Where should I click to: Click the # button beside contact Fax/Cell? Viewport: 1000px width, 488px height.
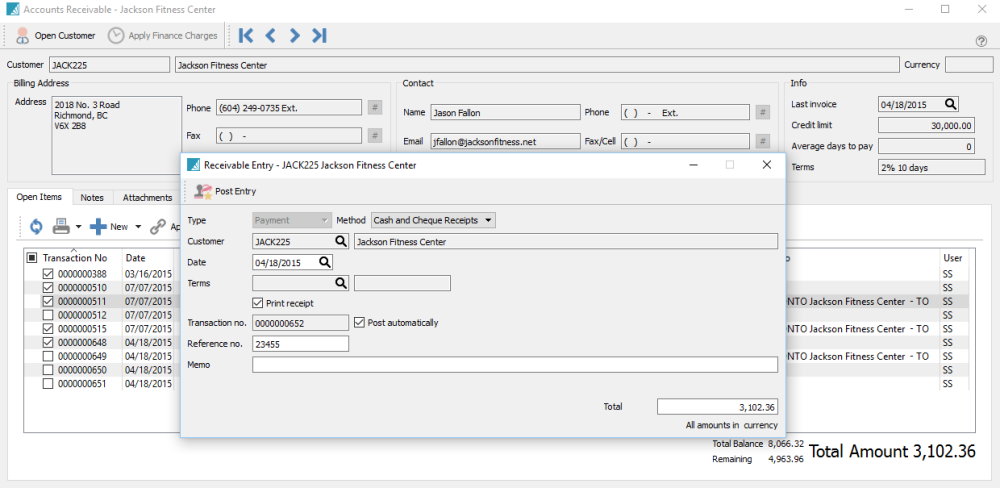pos(762,141)
